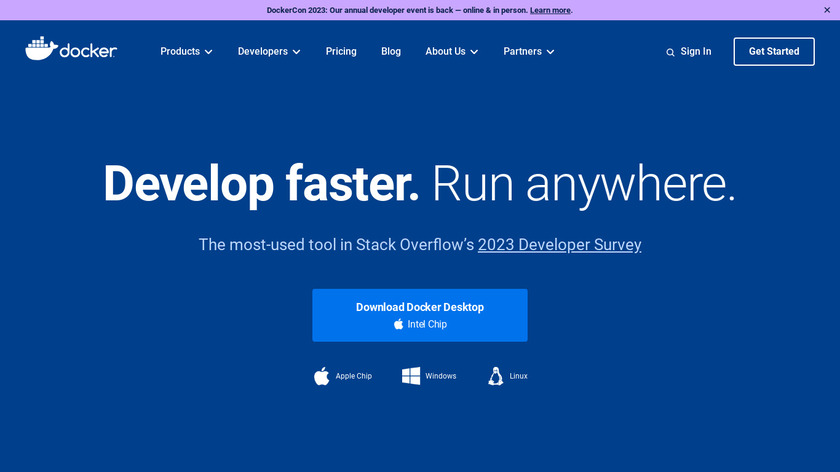Open the Partners menu
Screen dimensions: 840x472
pos(529,51)
